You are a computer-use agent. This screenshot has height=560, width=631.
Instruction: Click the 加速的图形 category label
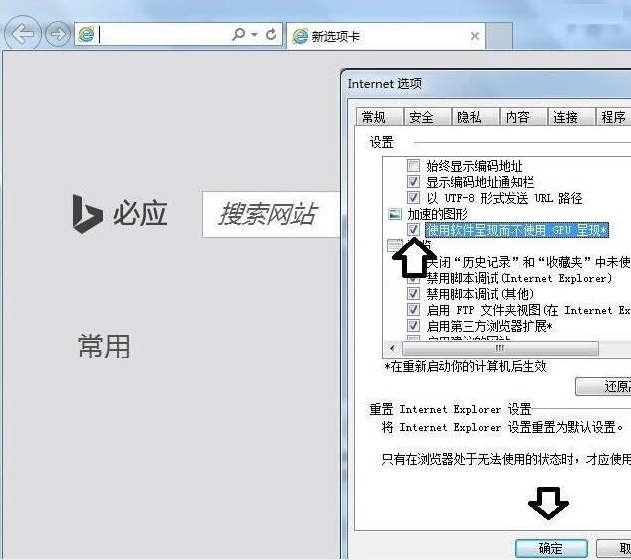[x=437, y=214]
